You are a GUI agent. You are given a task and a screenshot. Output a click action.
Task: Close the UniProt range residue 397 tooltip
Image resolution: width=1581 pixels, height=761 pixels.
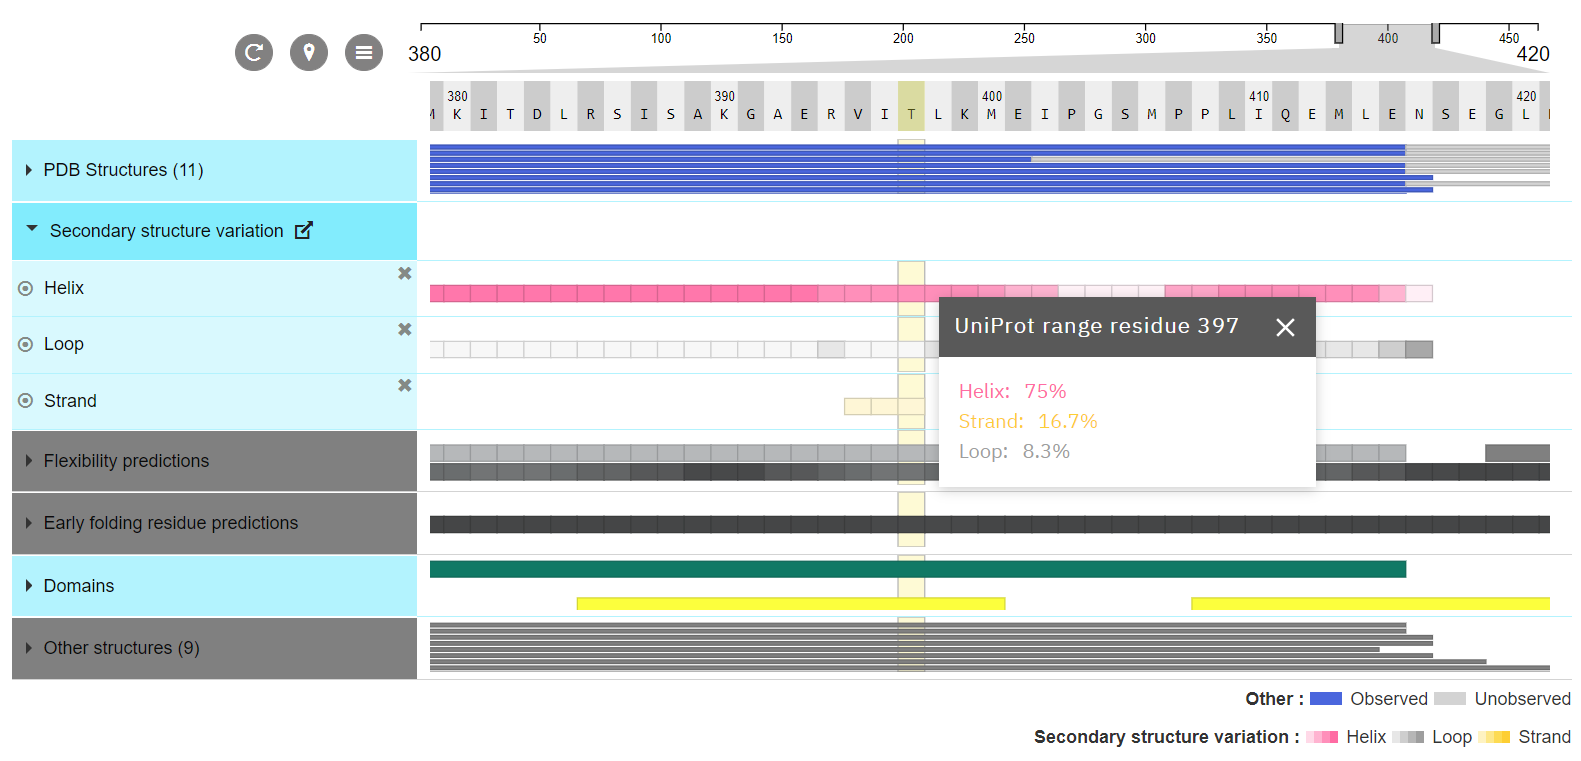click(1285, 327)
